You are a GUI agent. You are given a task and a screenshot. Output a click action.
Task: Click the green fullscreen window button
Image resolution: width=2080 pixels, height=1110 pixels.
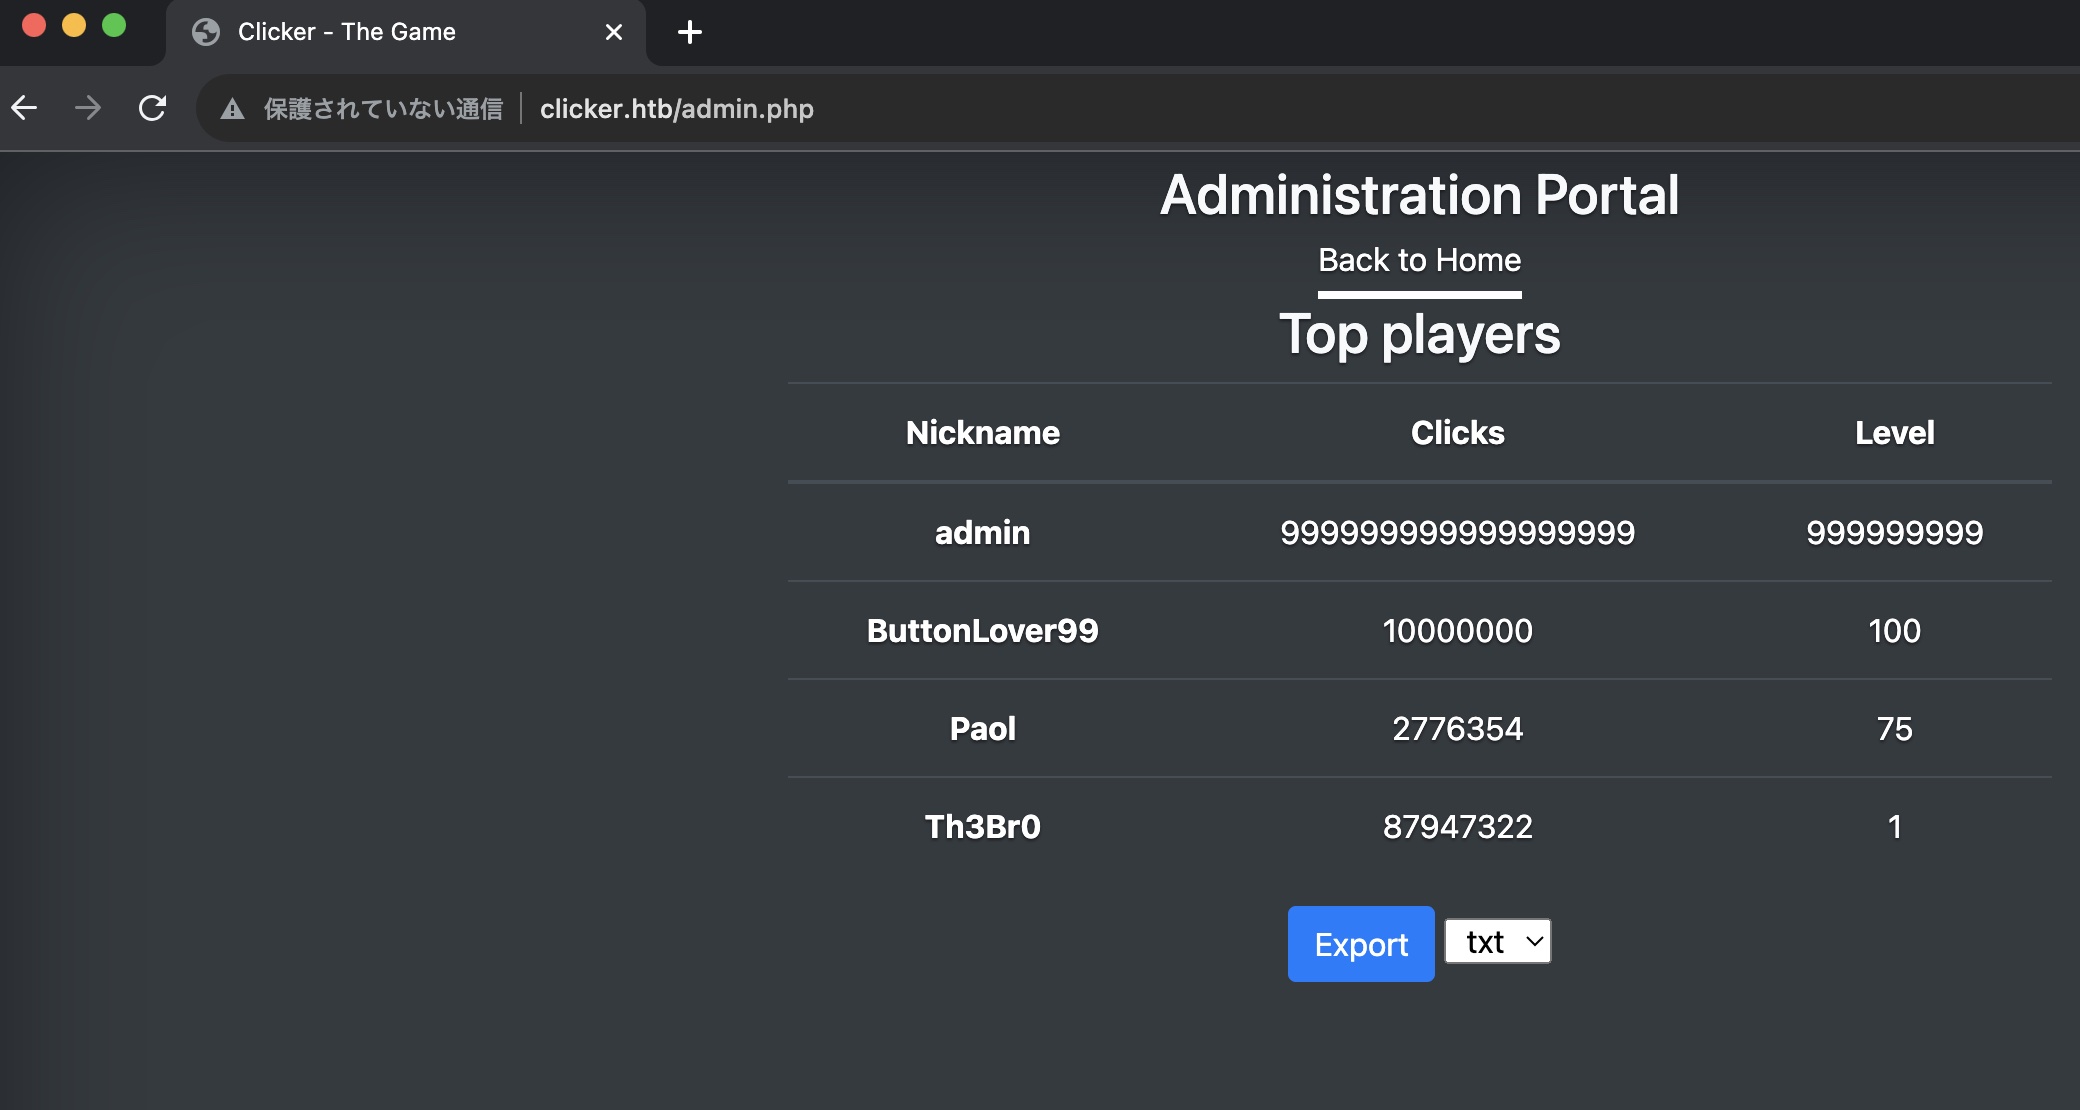pos(114,26)
